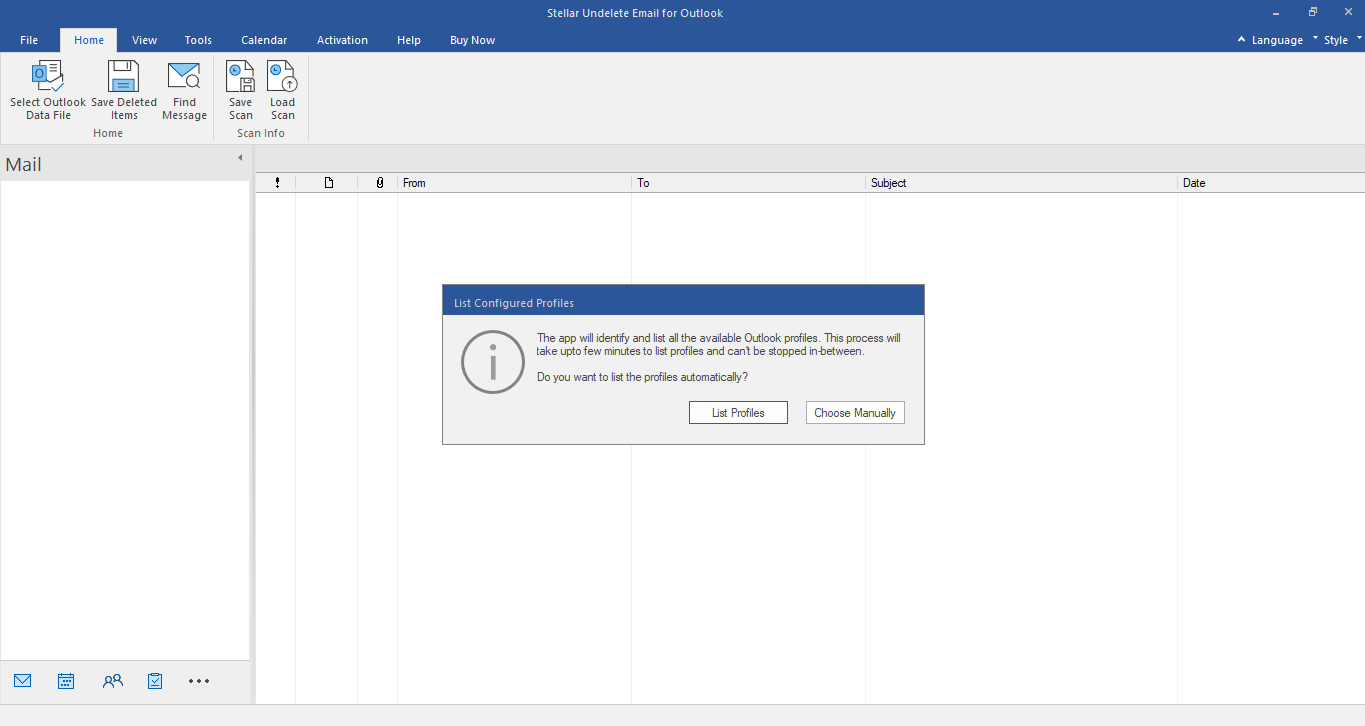This screenshot has width=1365, height=726.
Task: Click the List Profiles button
Action: click(738, 412)
